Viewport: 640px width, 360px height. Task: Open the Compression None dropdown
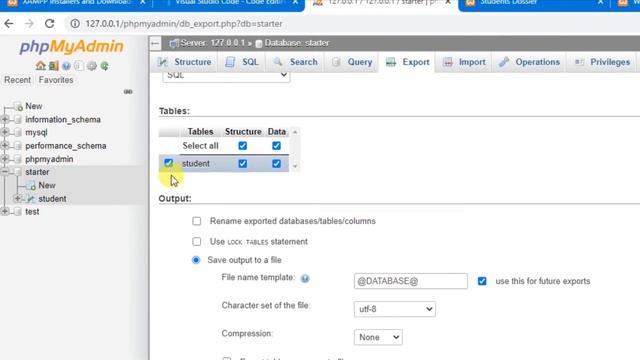[378, 337]
